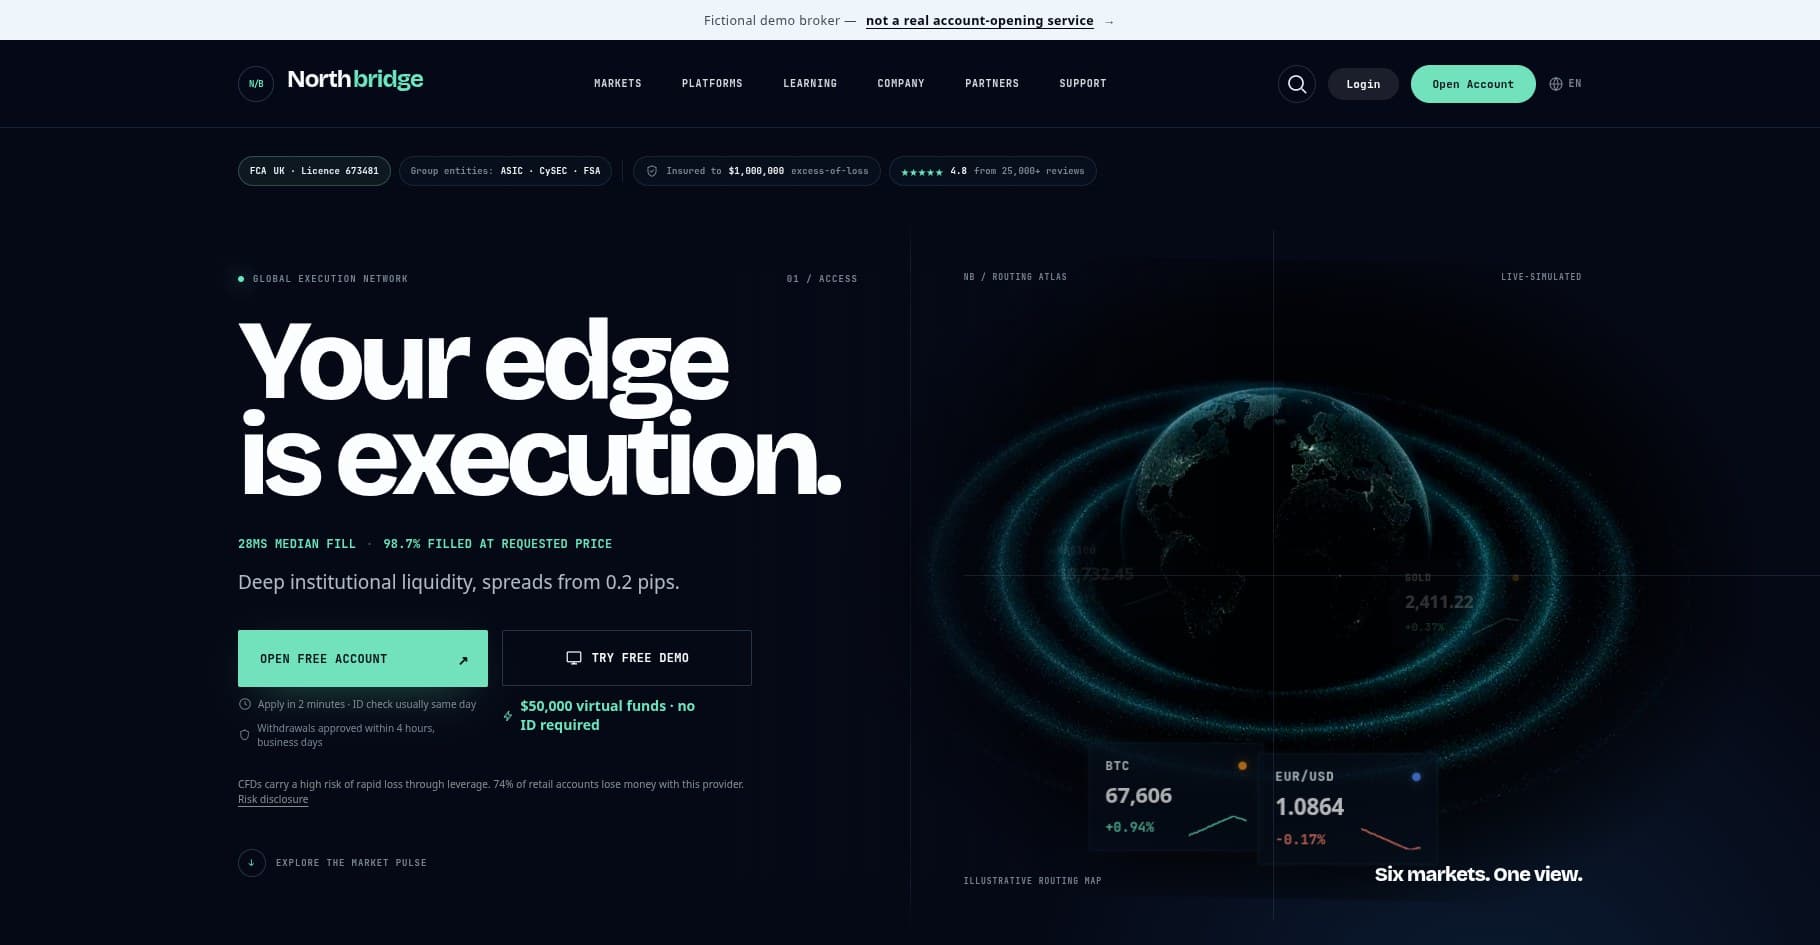Click the Open Account header button
Viewport: 1820px width, 945px height.
click(x=1473, y=84)
